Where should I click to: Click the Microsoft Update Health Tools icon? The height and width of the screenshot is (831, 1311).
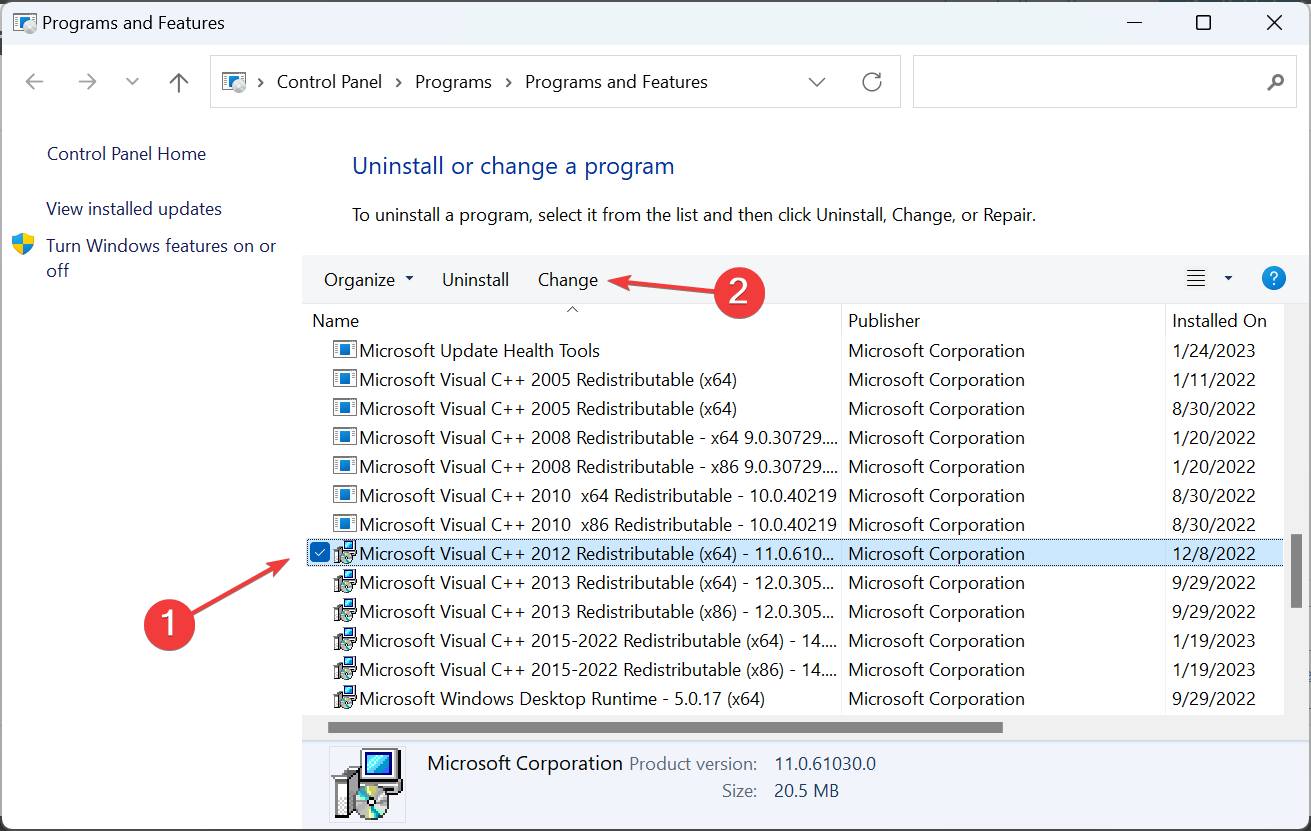tap(345, 351)
